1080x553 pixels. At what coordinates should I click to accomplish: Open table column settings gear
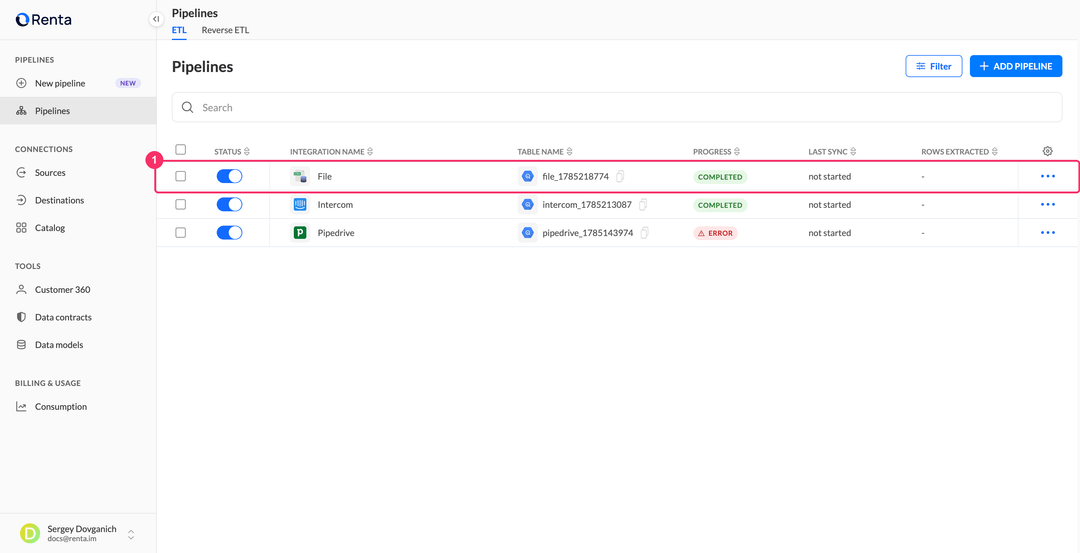pos(1048,151)
